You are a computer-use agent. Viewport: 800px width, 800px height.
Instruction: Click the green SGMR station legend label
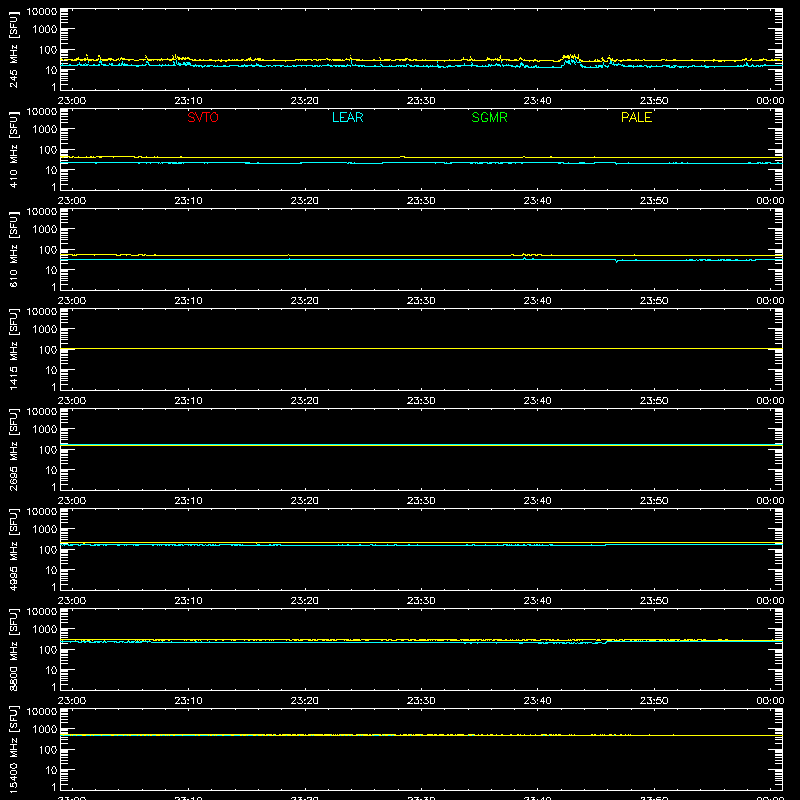click(489, 117)
